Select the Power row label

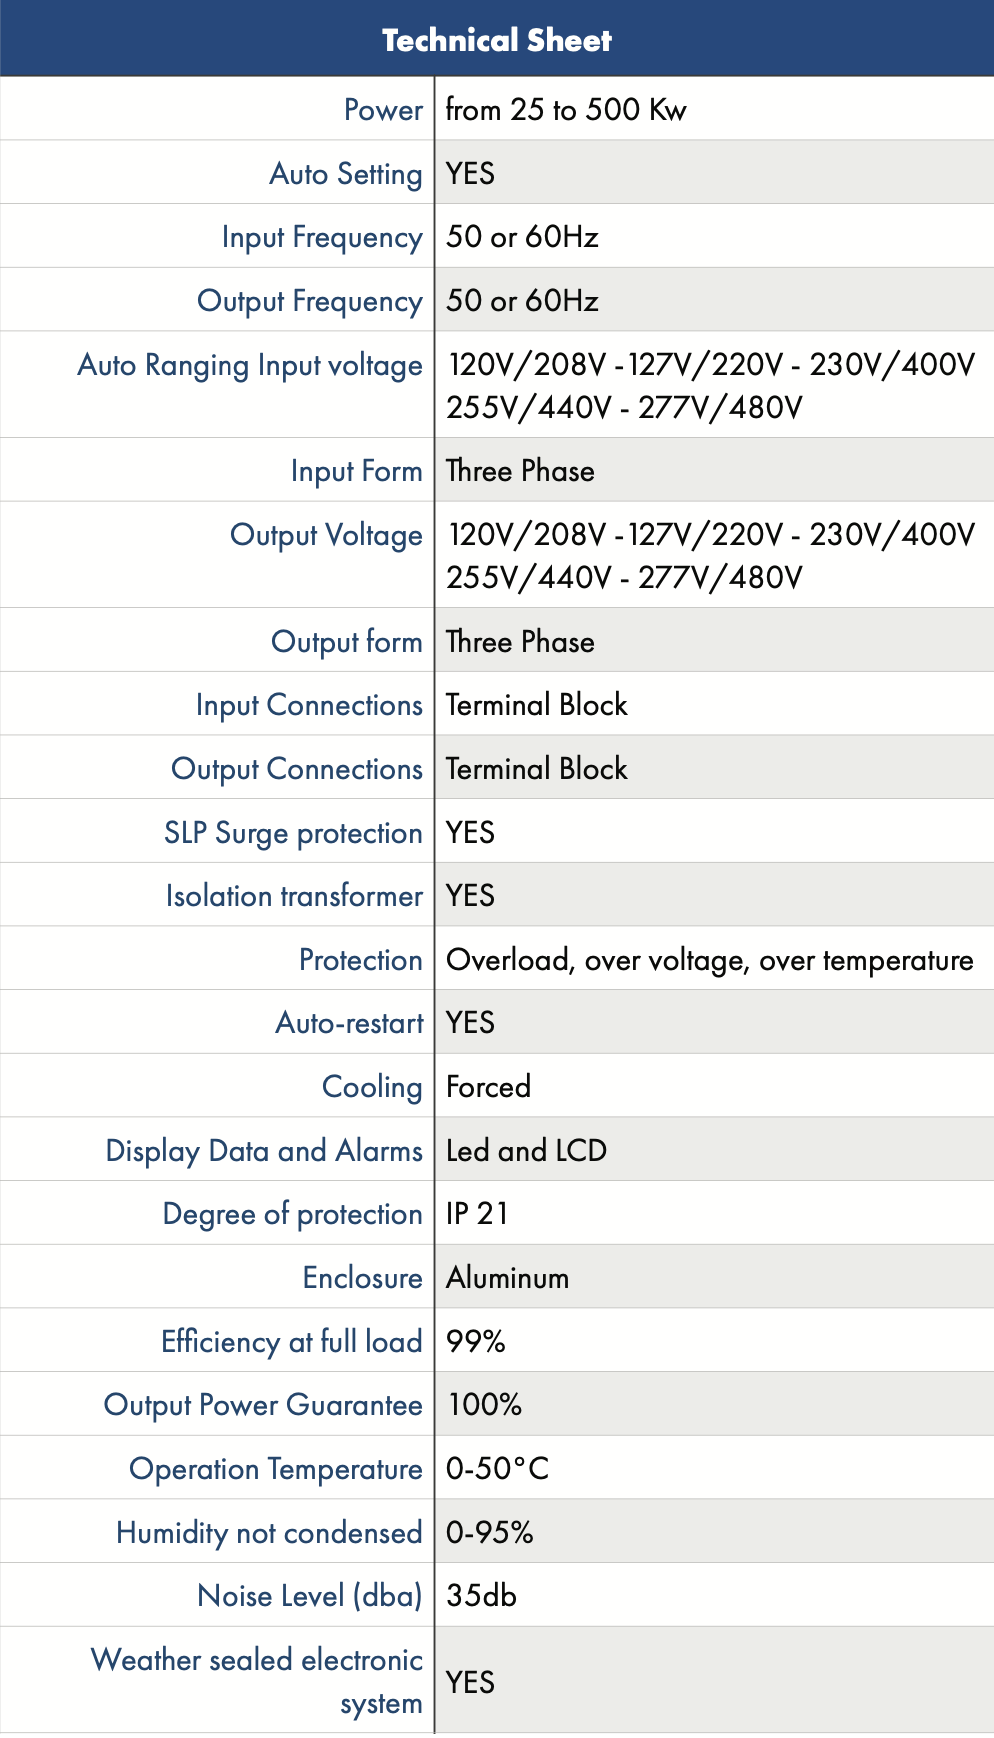[x=383, y=109]
